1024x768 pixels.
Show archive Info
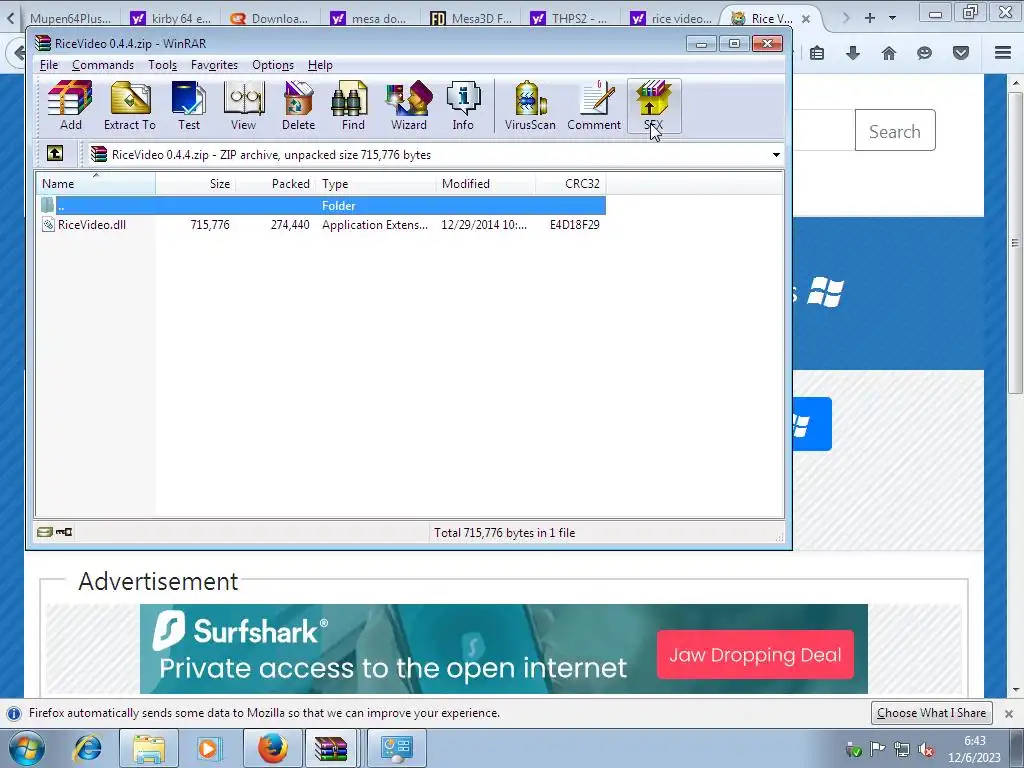(x=463, y=106)
